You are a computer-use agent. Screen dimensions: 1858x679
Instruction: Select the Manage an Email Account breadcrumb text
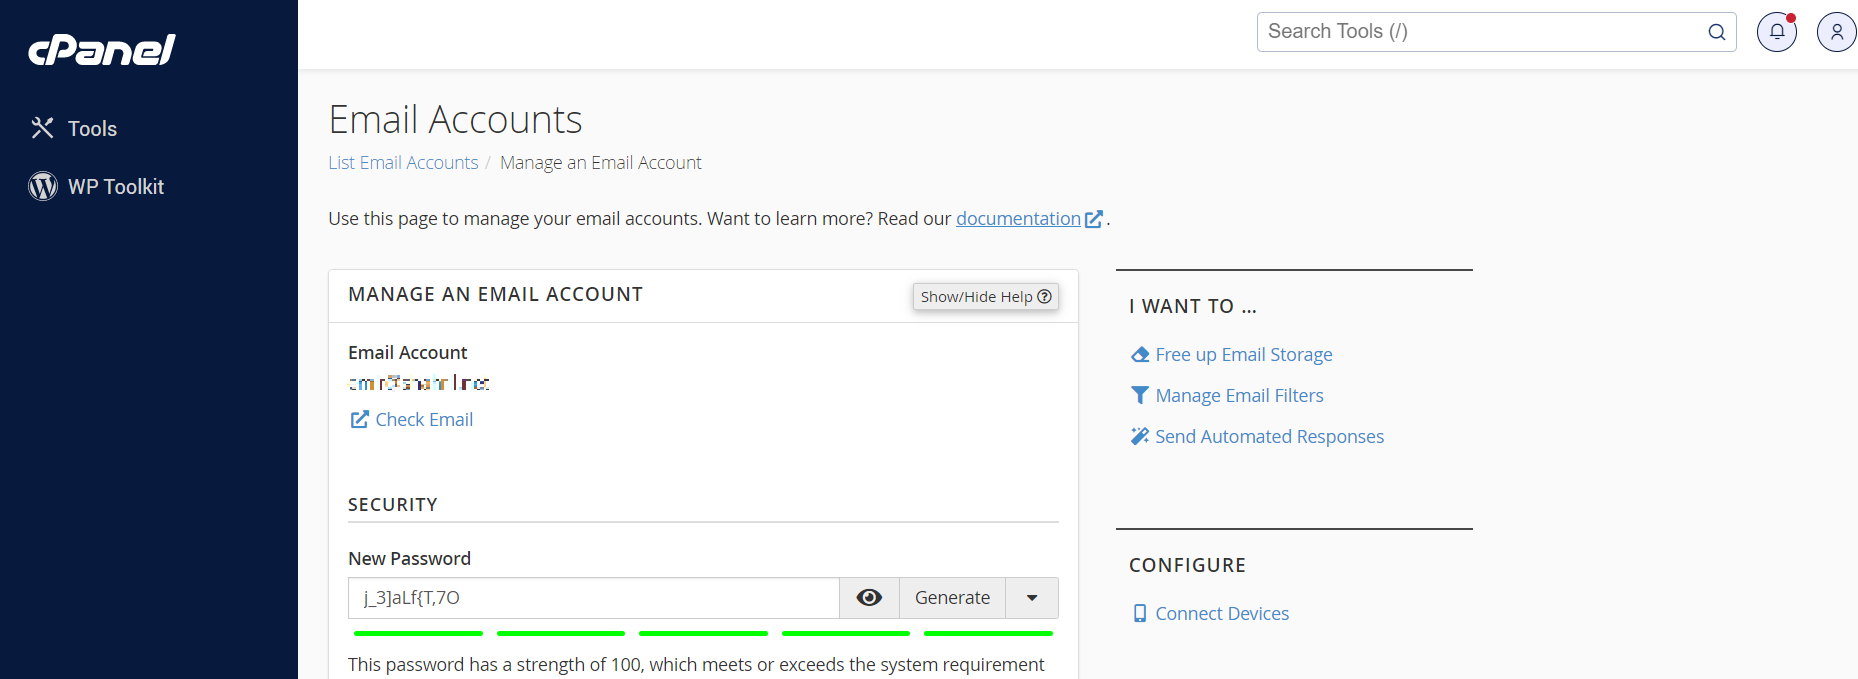click(601, 163)
